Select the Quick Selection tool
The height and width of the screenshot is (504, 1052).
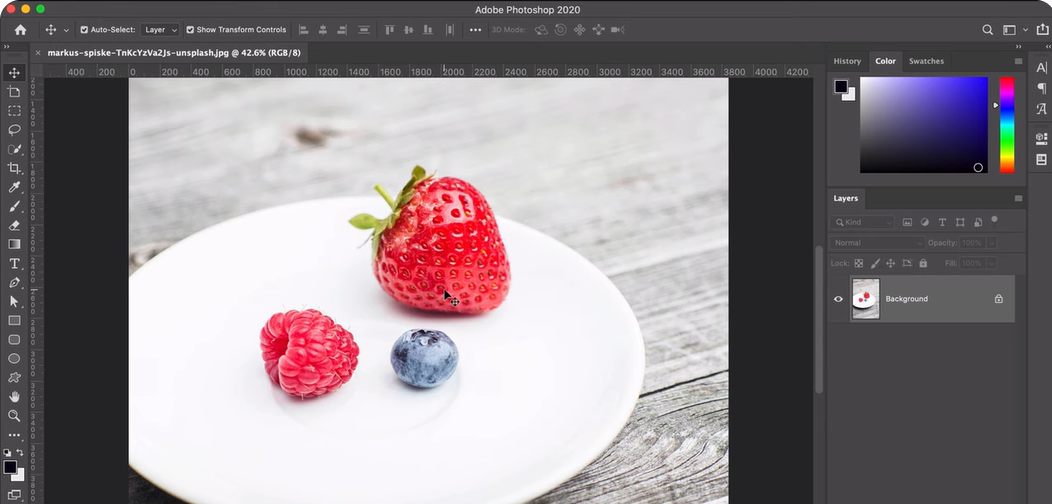(x=14, y=149)
